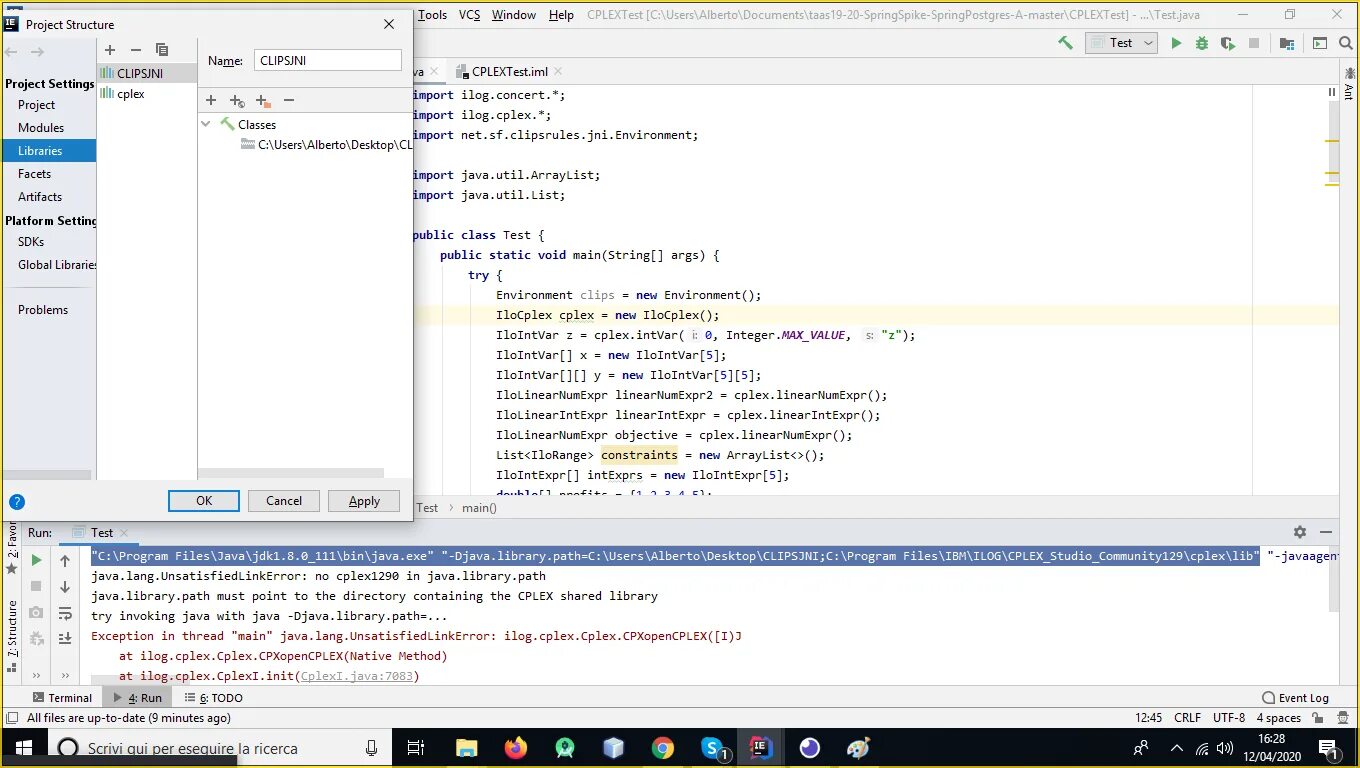Open the Windows Start menu
Screen dimensions: 1360x768
tap(23, 748)
